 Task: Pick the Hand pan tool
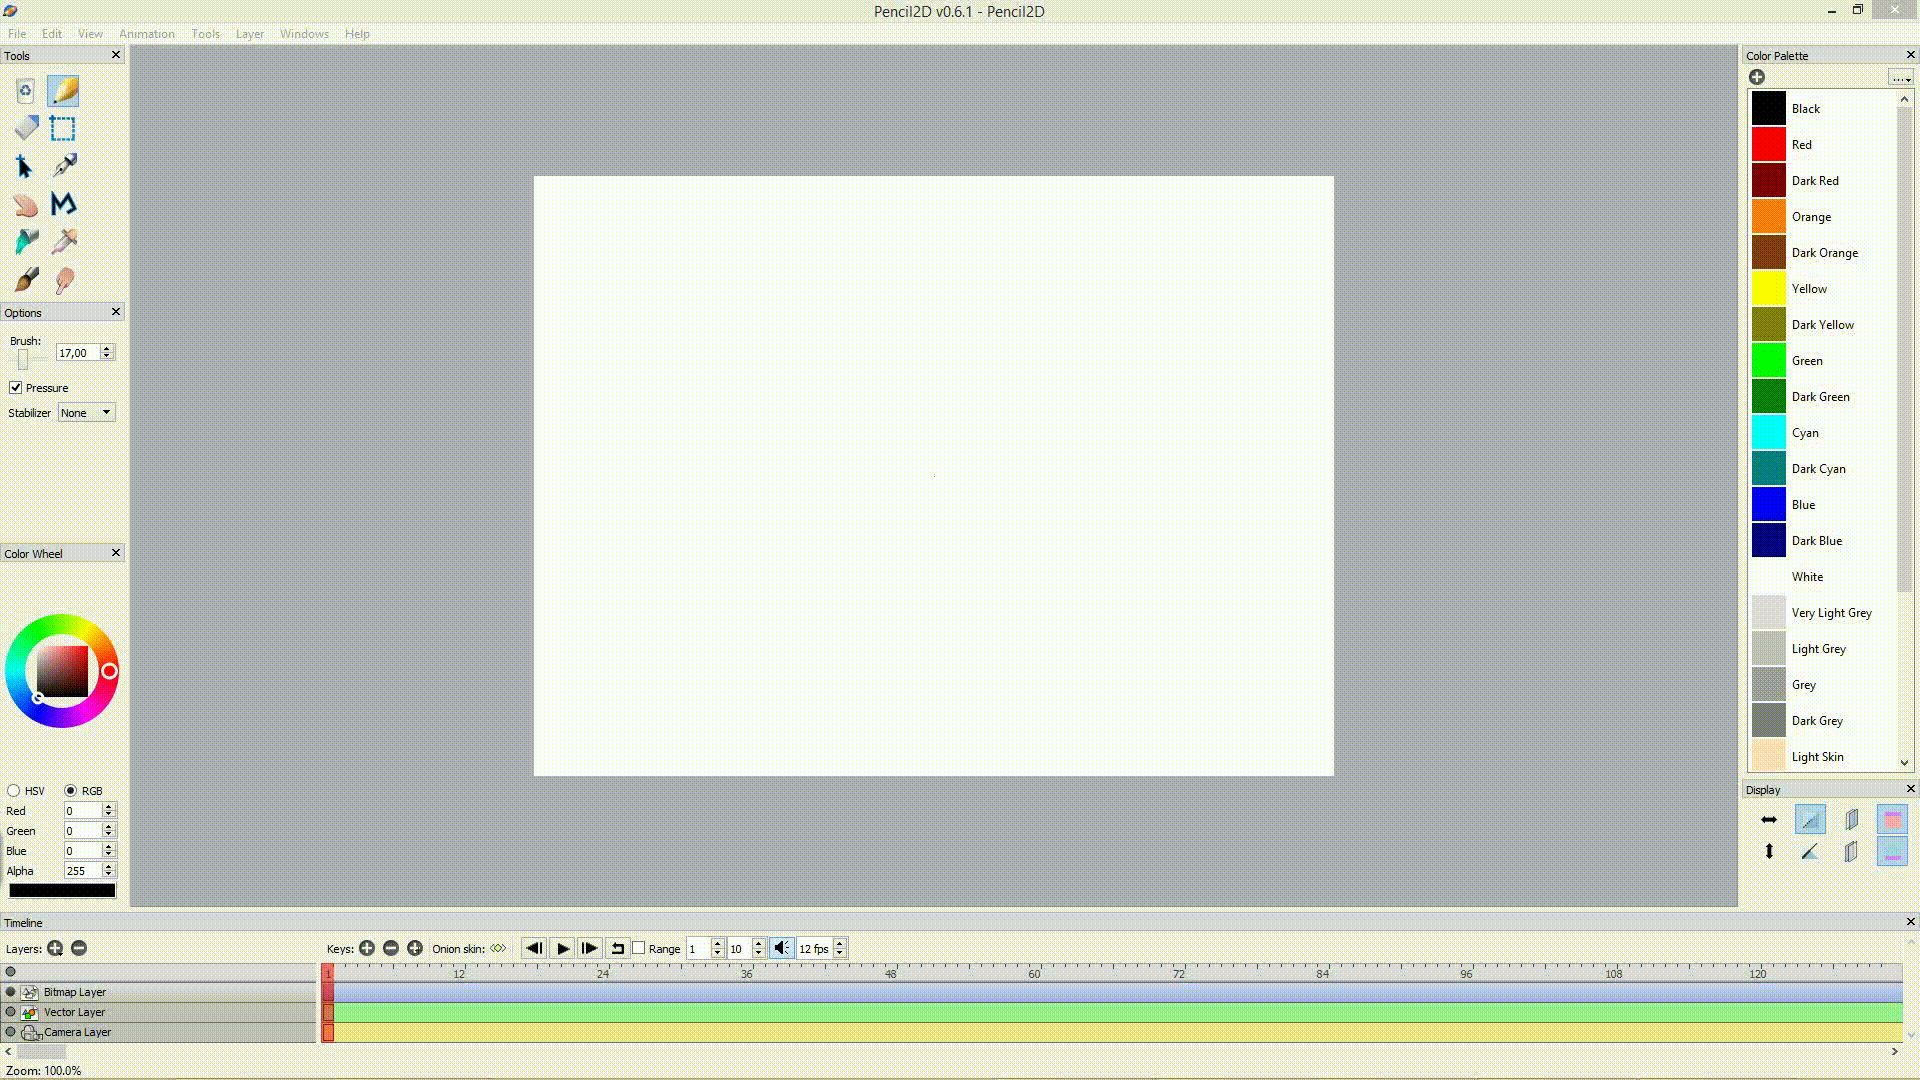tap(26, 205)
